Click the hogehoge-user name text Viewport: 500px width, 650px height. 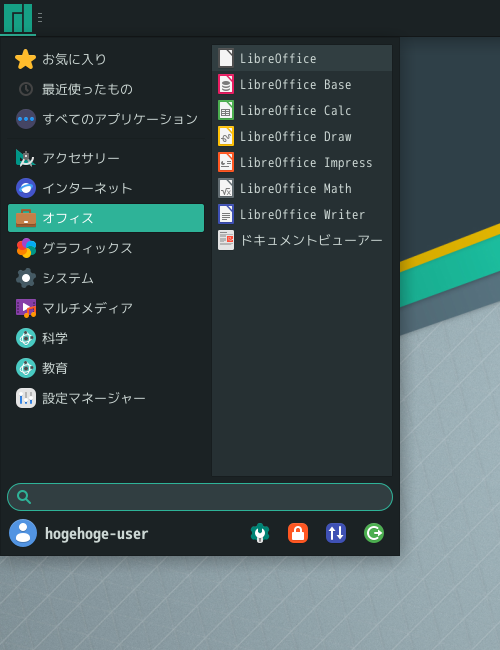click(96, 534)
